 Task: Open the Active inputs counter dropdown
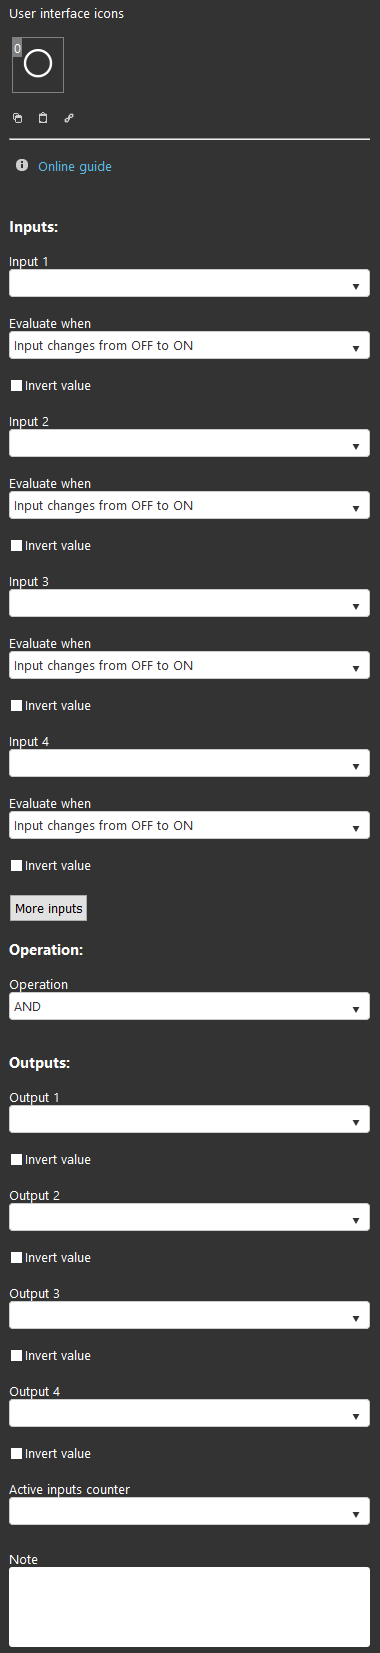click(x=189, y=1511)
